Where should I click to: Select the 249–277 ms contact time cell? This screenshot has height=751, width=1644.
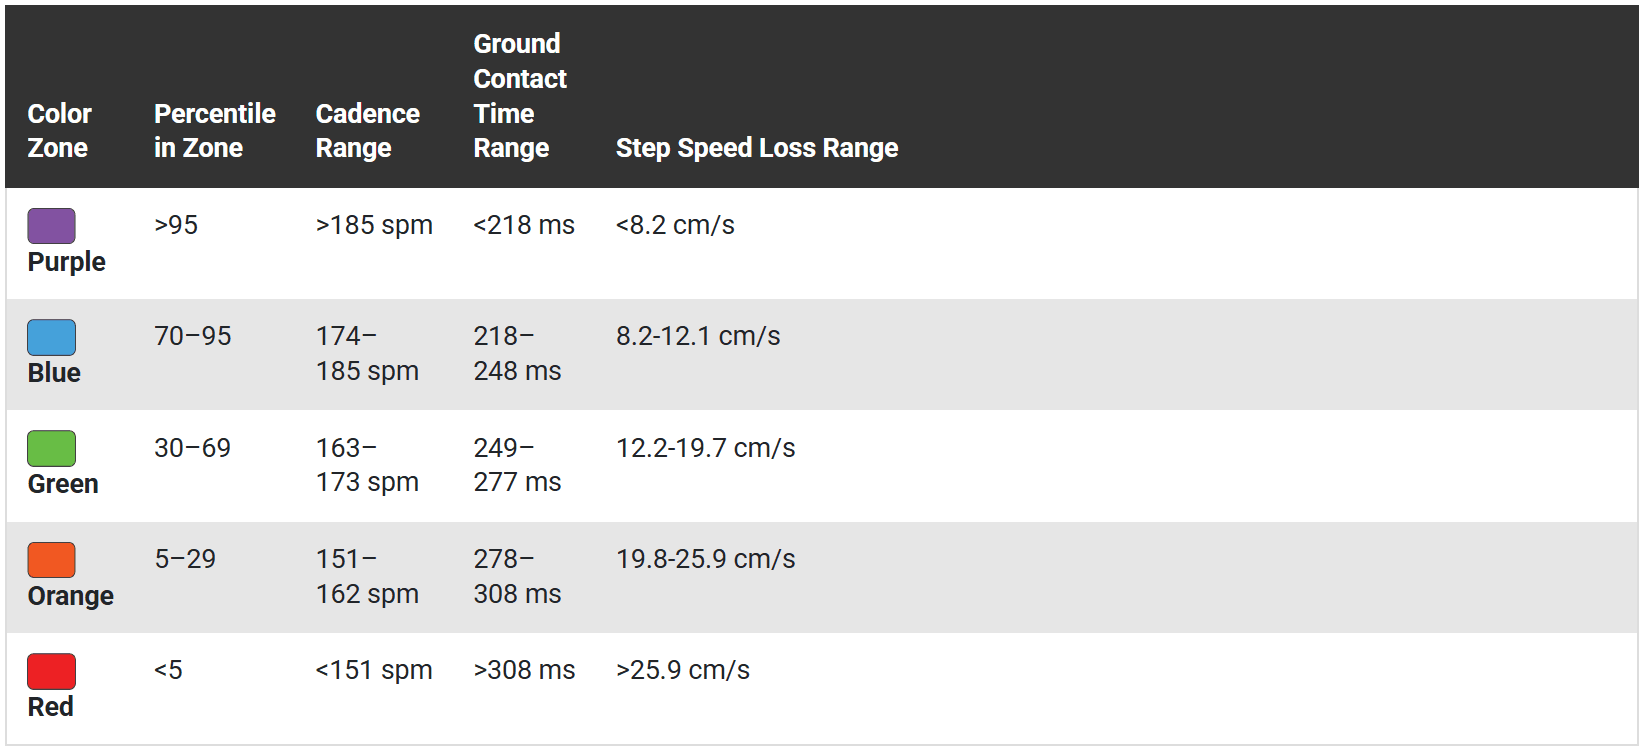pyautogui.click(x=517, y=465)
